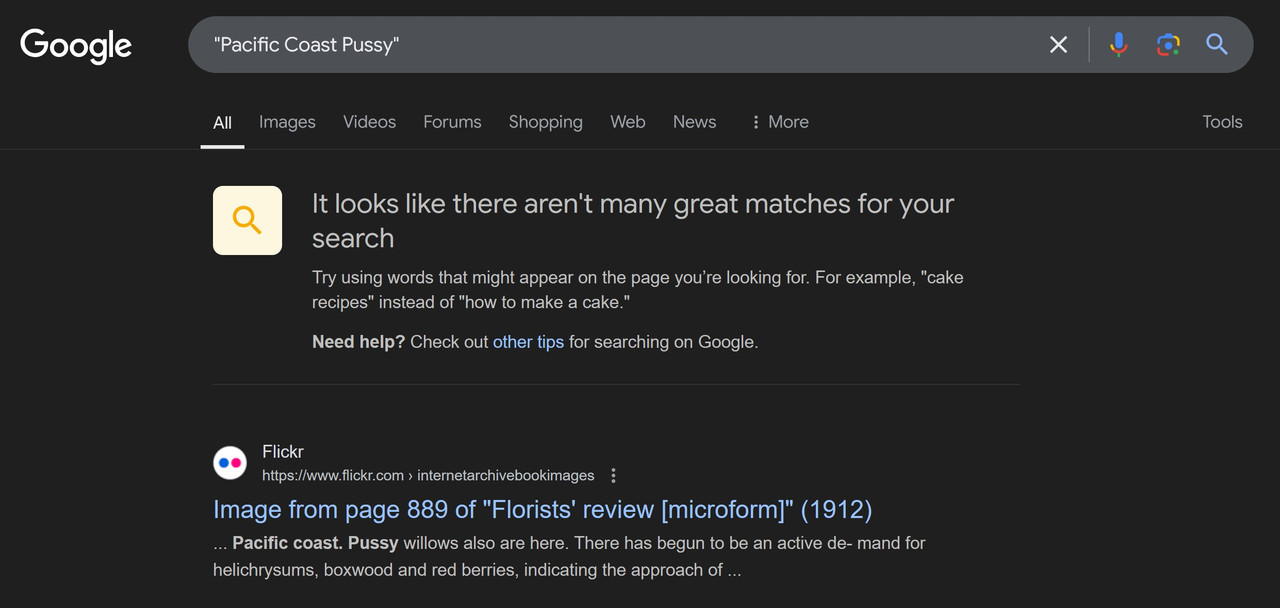Switch to the Web tab
Viewport: 1280px width, 608px height.
click(x=628, y=122)
